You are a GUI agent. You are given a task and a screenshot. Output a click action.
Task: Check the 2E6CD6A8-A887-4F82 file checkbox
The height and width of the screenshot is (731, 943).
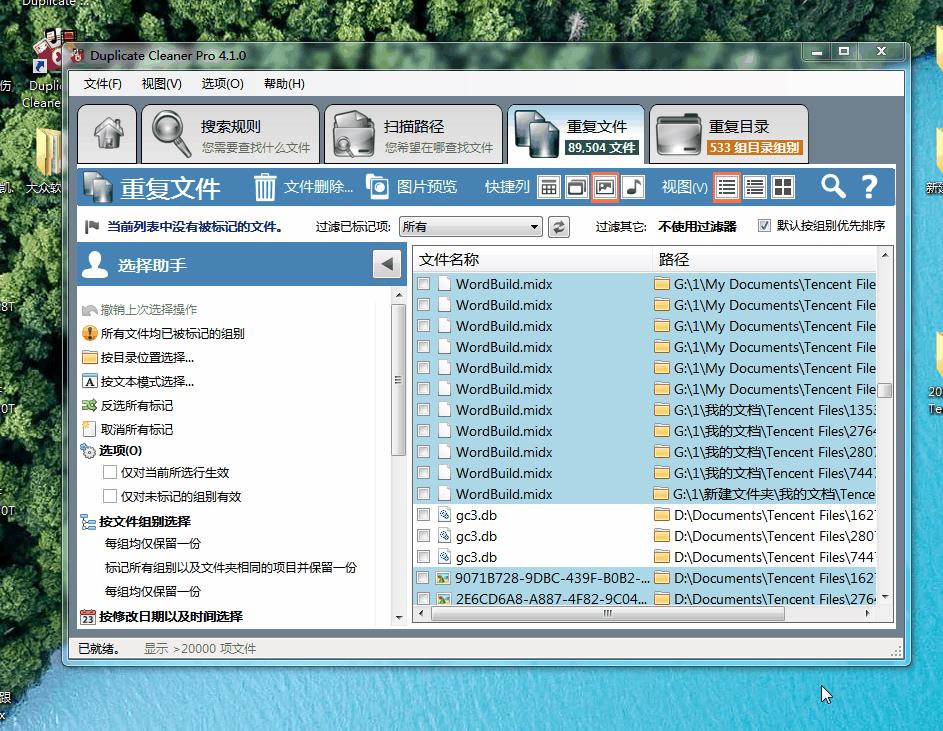(424, 599)
